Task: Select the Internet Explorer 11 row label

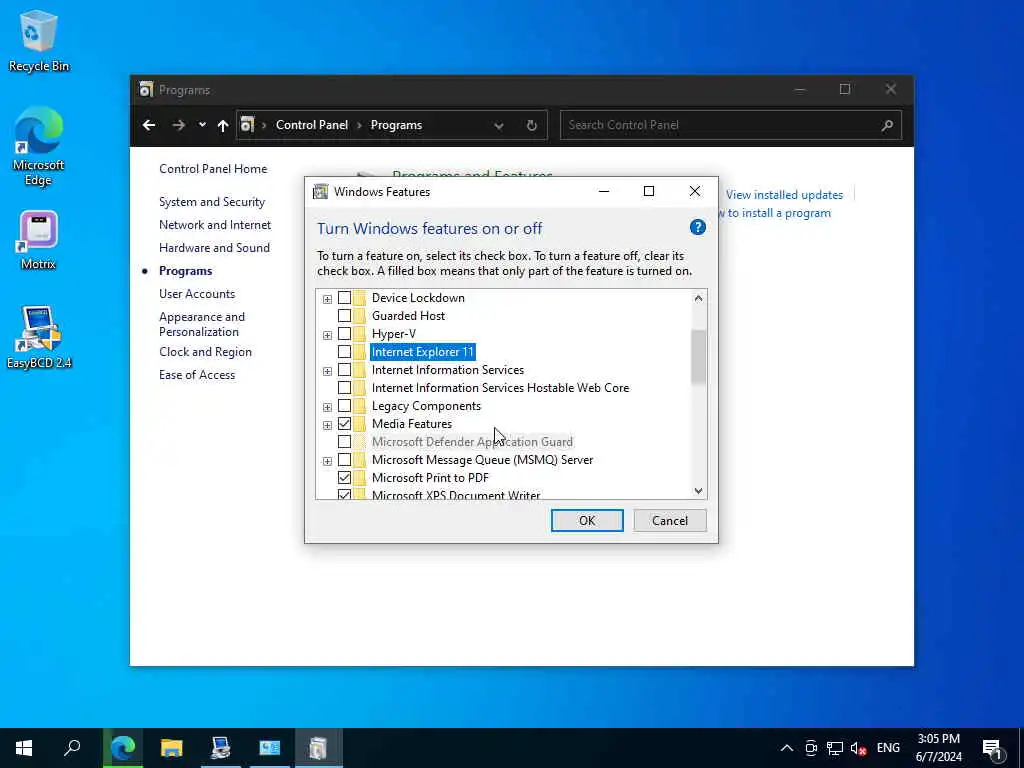Action: point(423,352)
